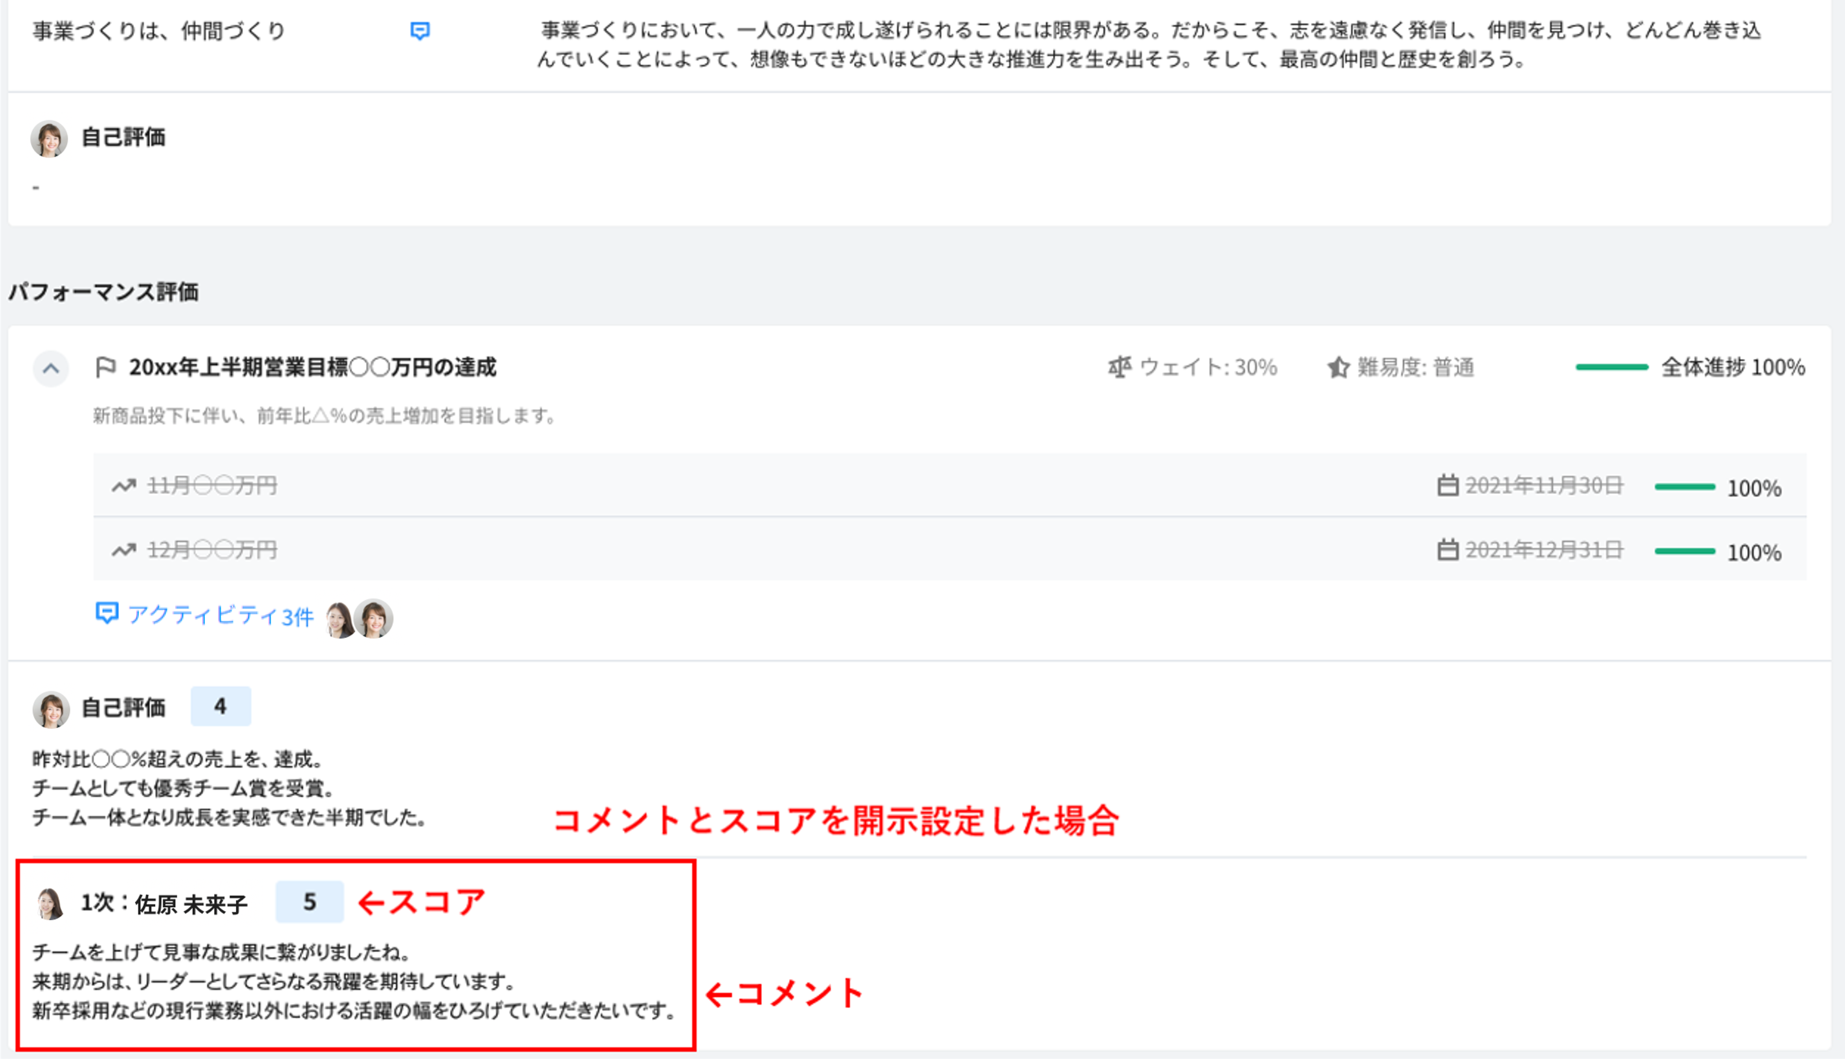Image resolution: width=1845 pixels, height=1059 pixels.
Task: Click the trend icon for 11月〇〇万円
Action: 123,486
